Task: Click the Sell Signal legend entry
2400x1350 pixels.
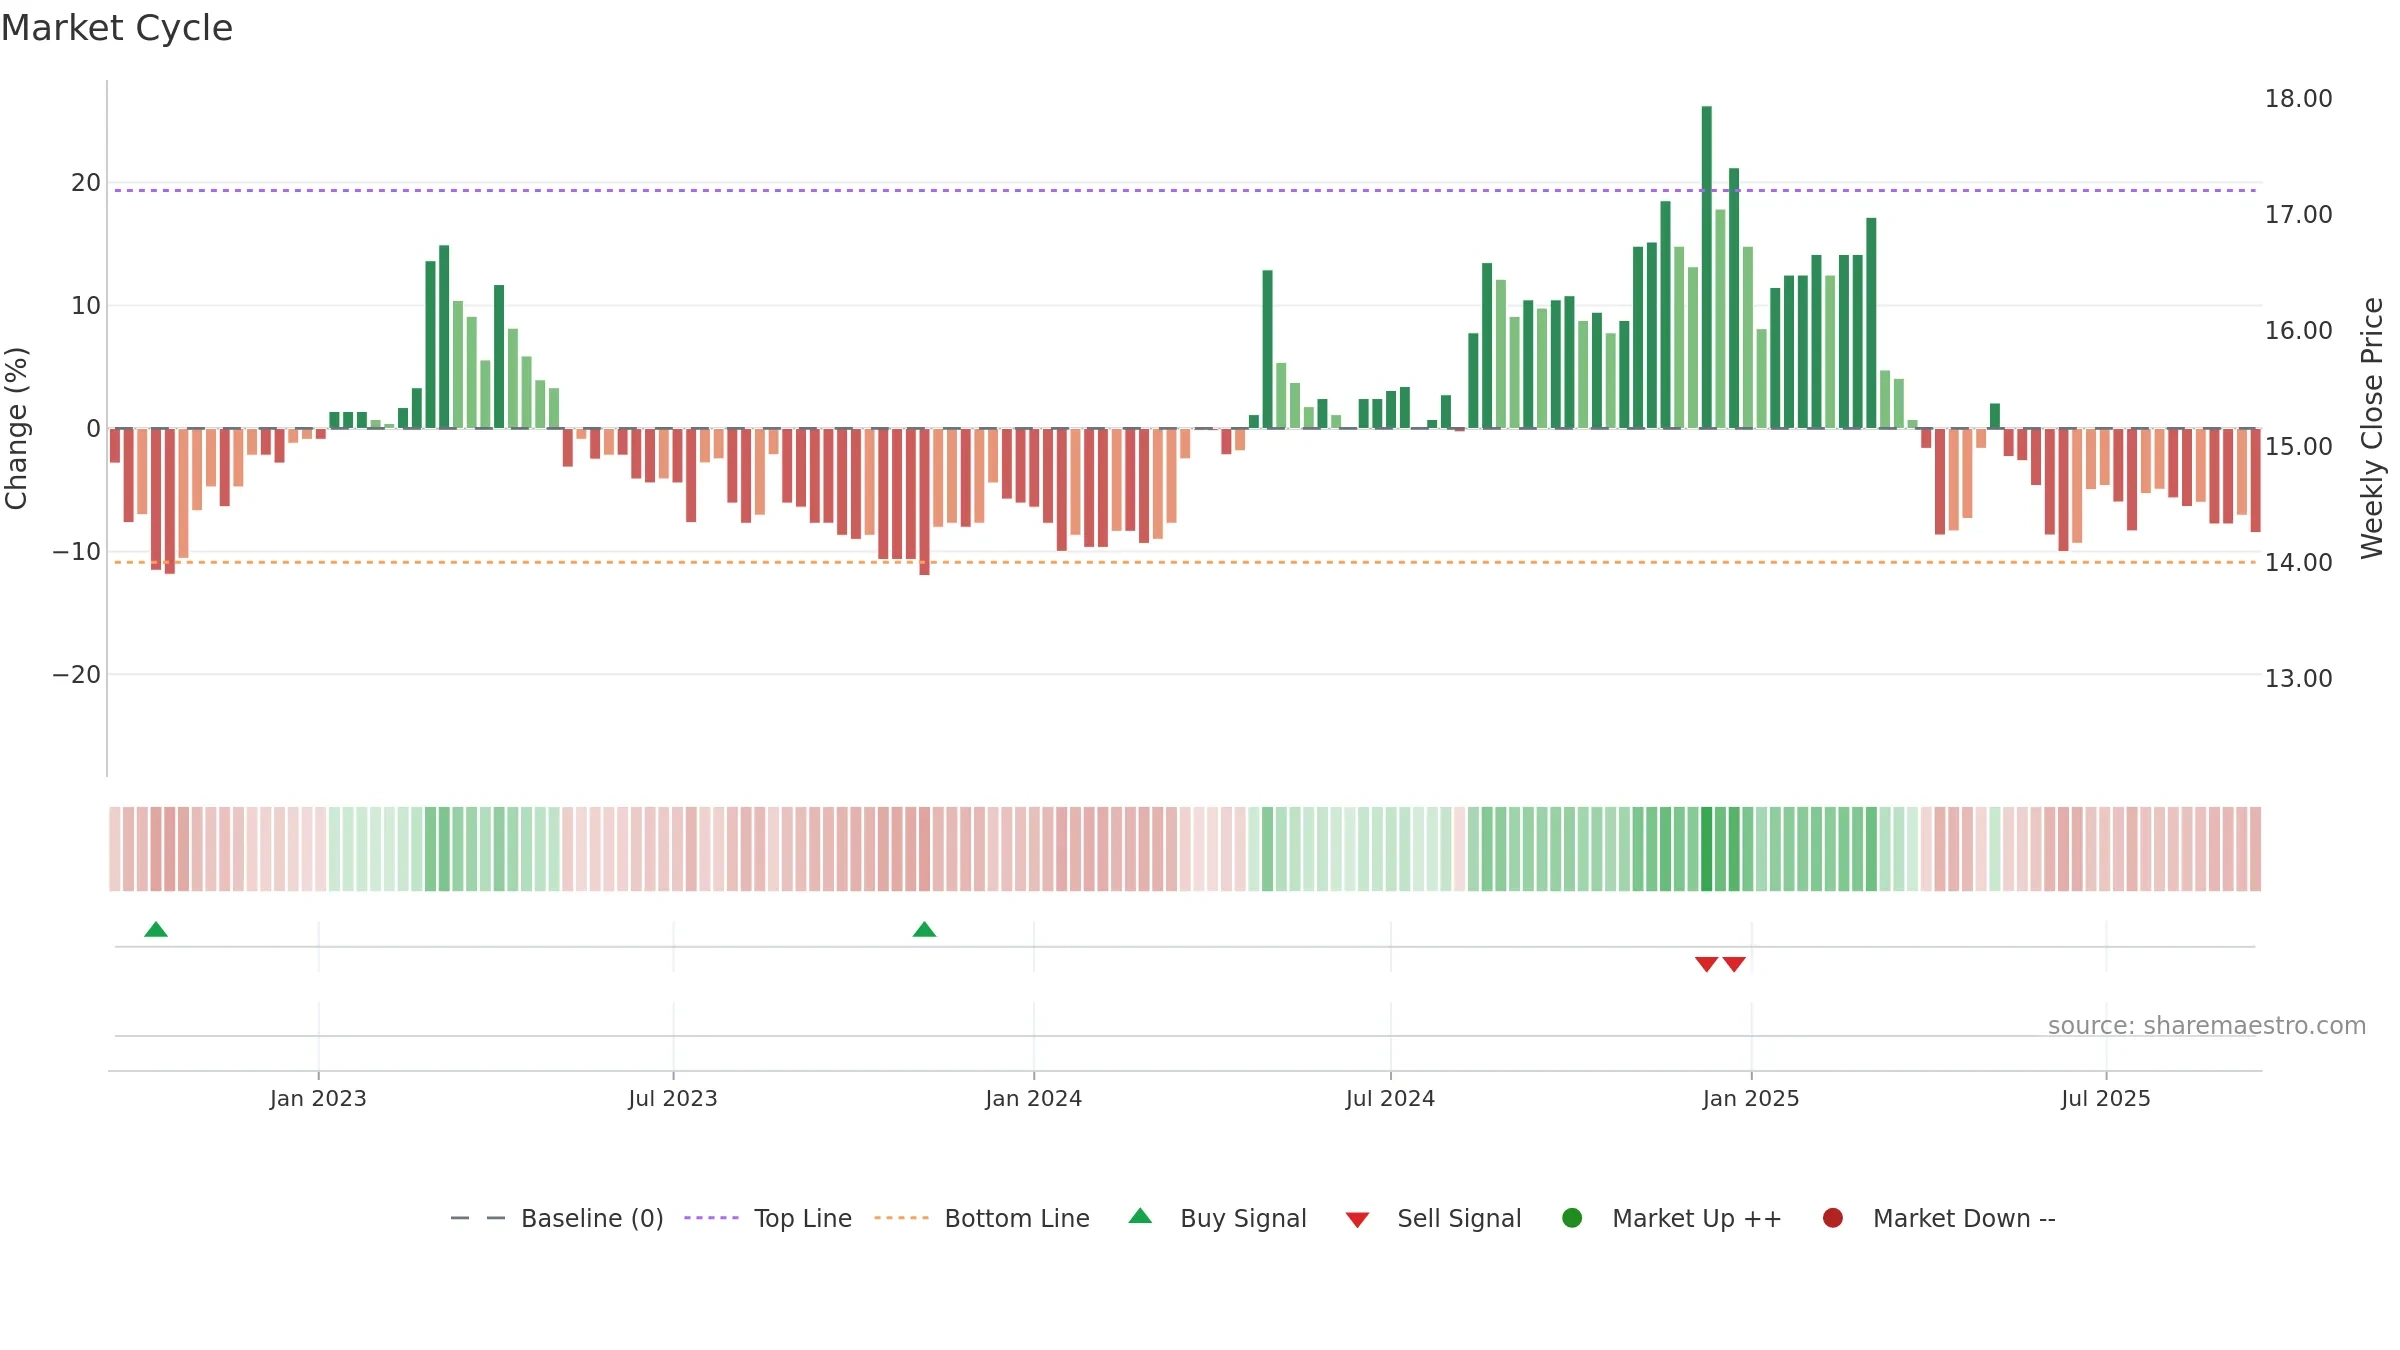Action: (x=1433, y=1218)
